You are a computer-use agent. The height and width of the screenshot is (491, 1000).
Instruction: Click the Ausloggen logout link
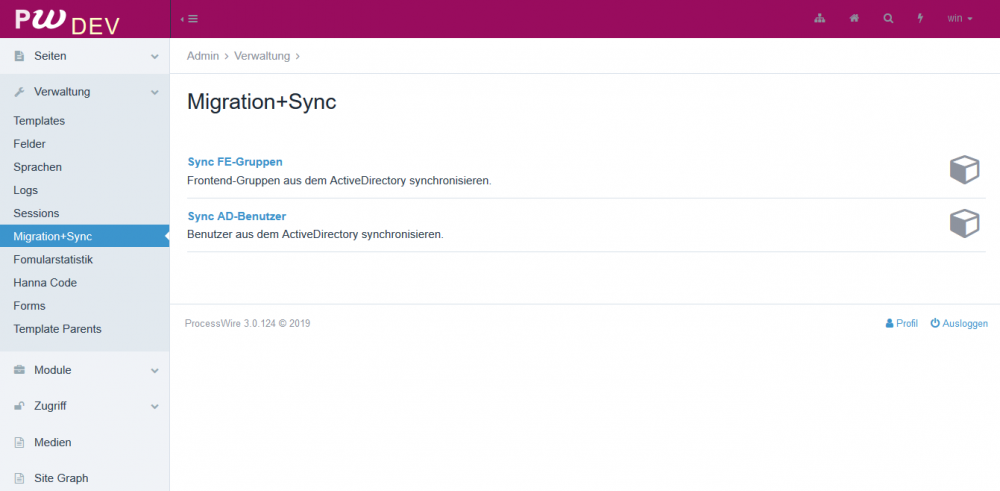point(959,324)
